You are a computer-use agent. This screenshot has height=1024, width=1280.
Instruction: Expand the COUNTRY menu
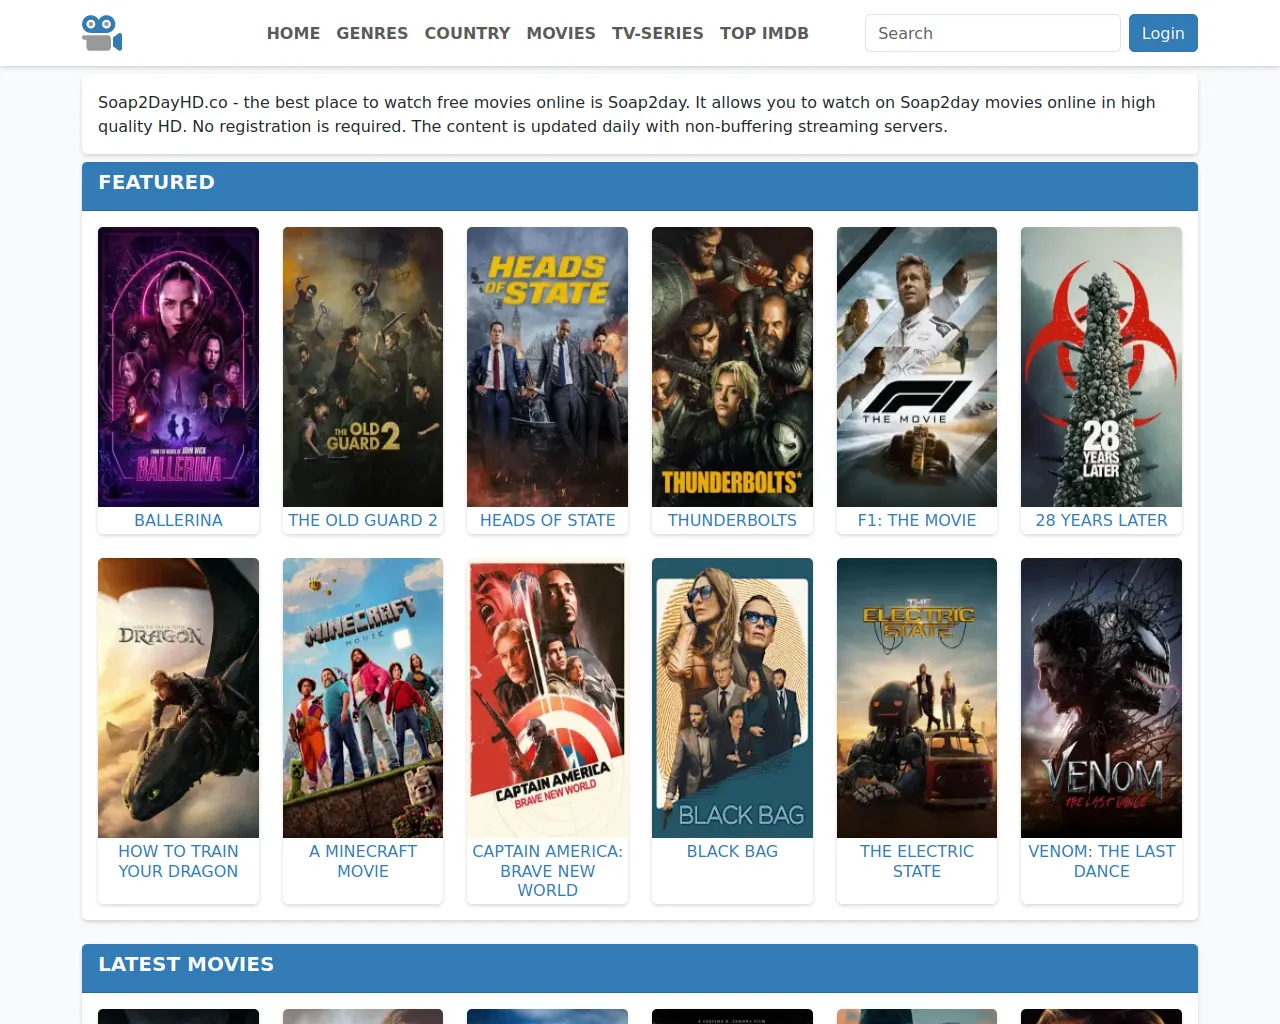pyautogui.click(x=467, y=33)
